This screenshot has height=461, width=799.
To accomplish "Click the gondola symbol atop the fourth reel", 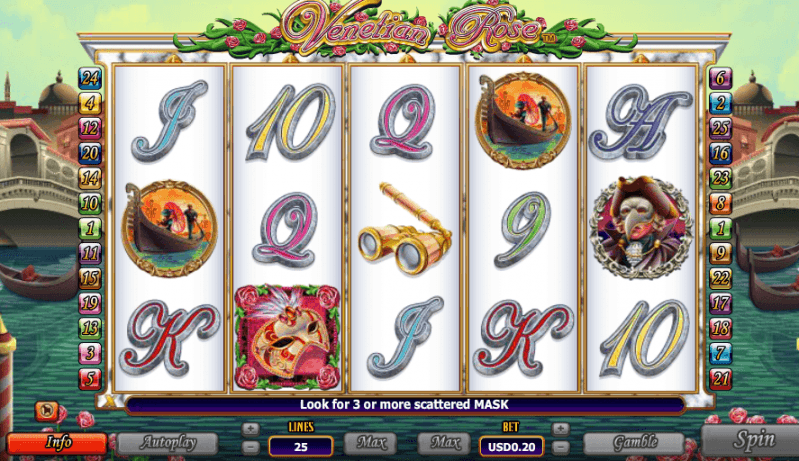I will tap(523, 120).
